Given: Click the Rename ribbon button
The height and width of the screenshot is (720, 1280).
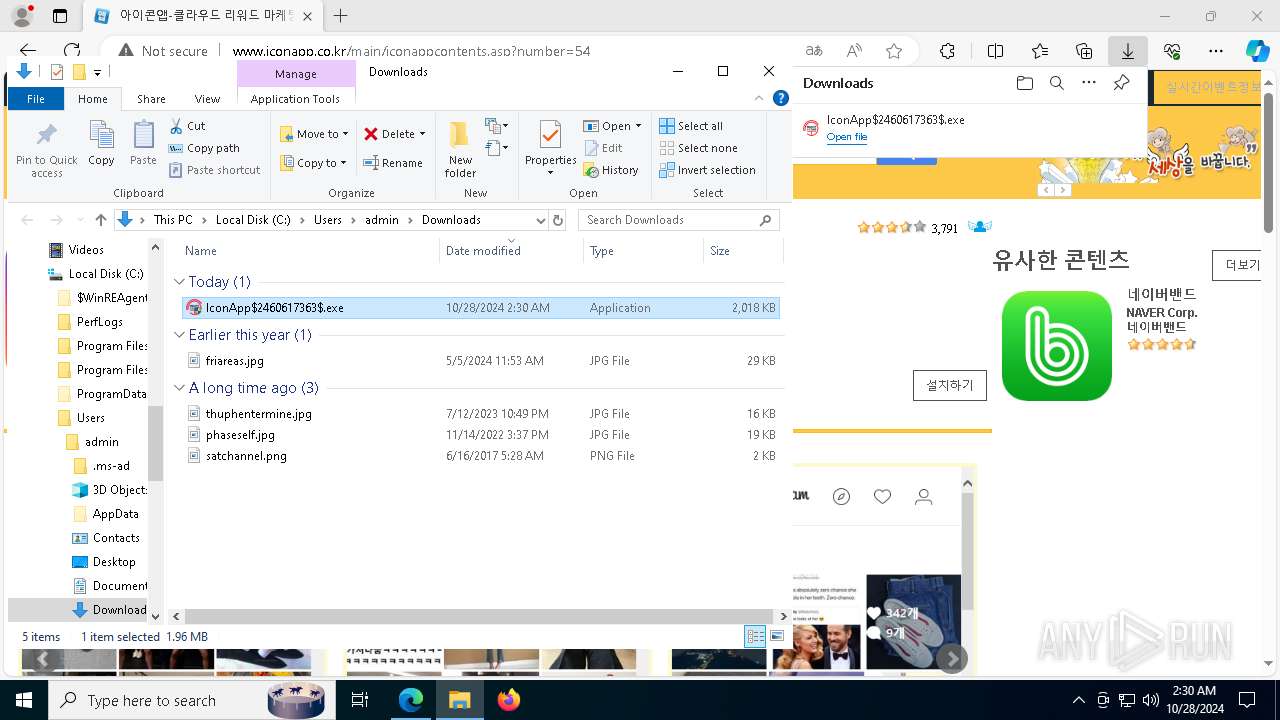Looking at the screenshot, I should tap(393, 163).
